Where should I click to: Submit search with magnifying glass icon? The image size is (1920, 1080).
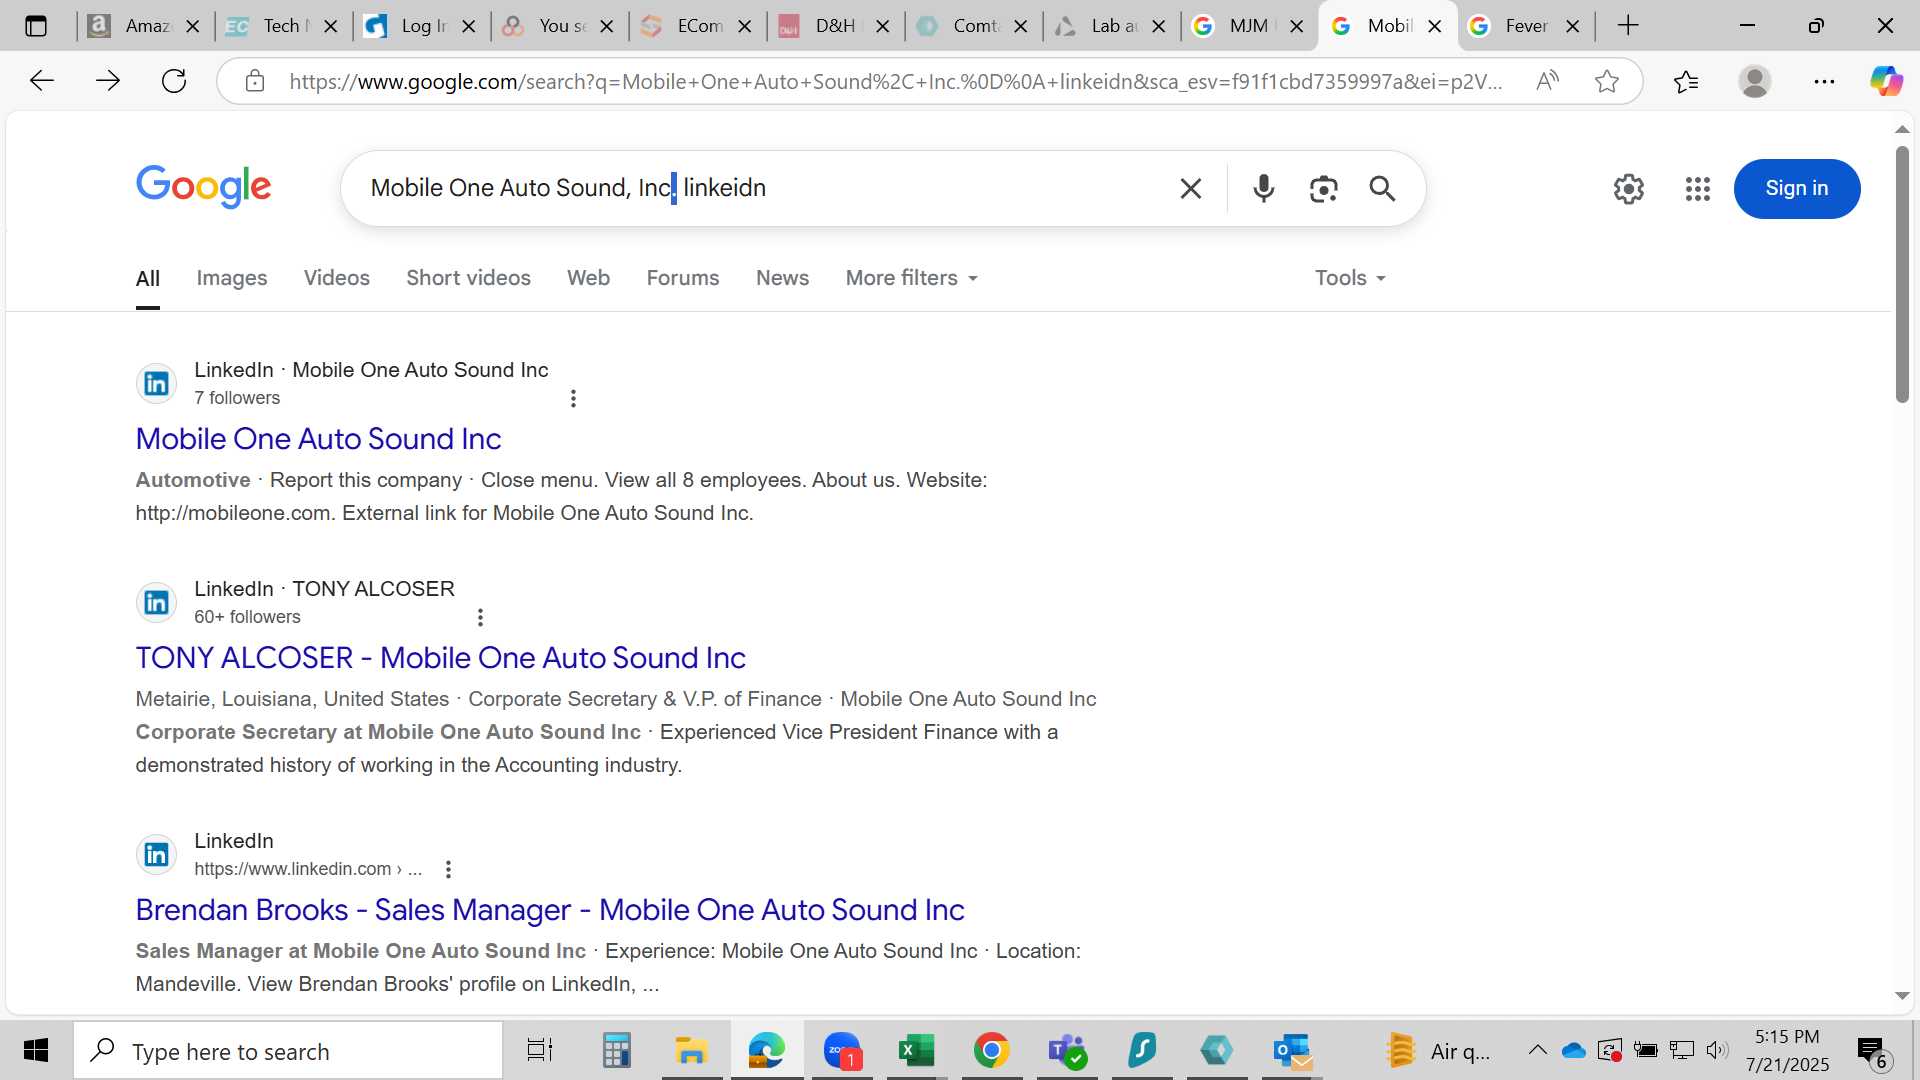pos(1382,188)
